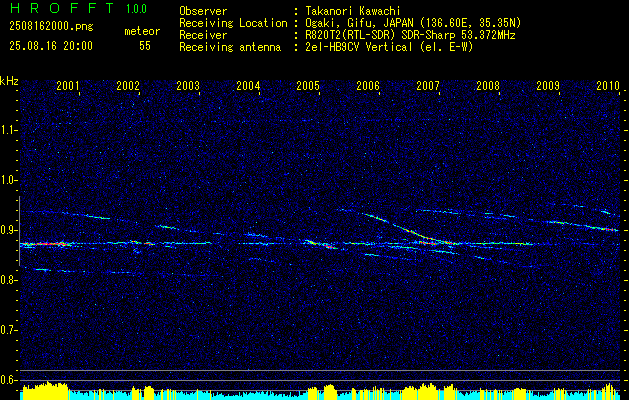Click the gray frequency range bar near 0.9 kHz

click(x=19, y=231)
